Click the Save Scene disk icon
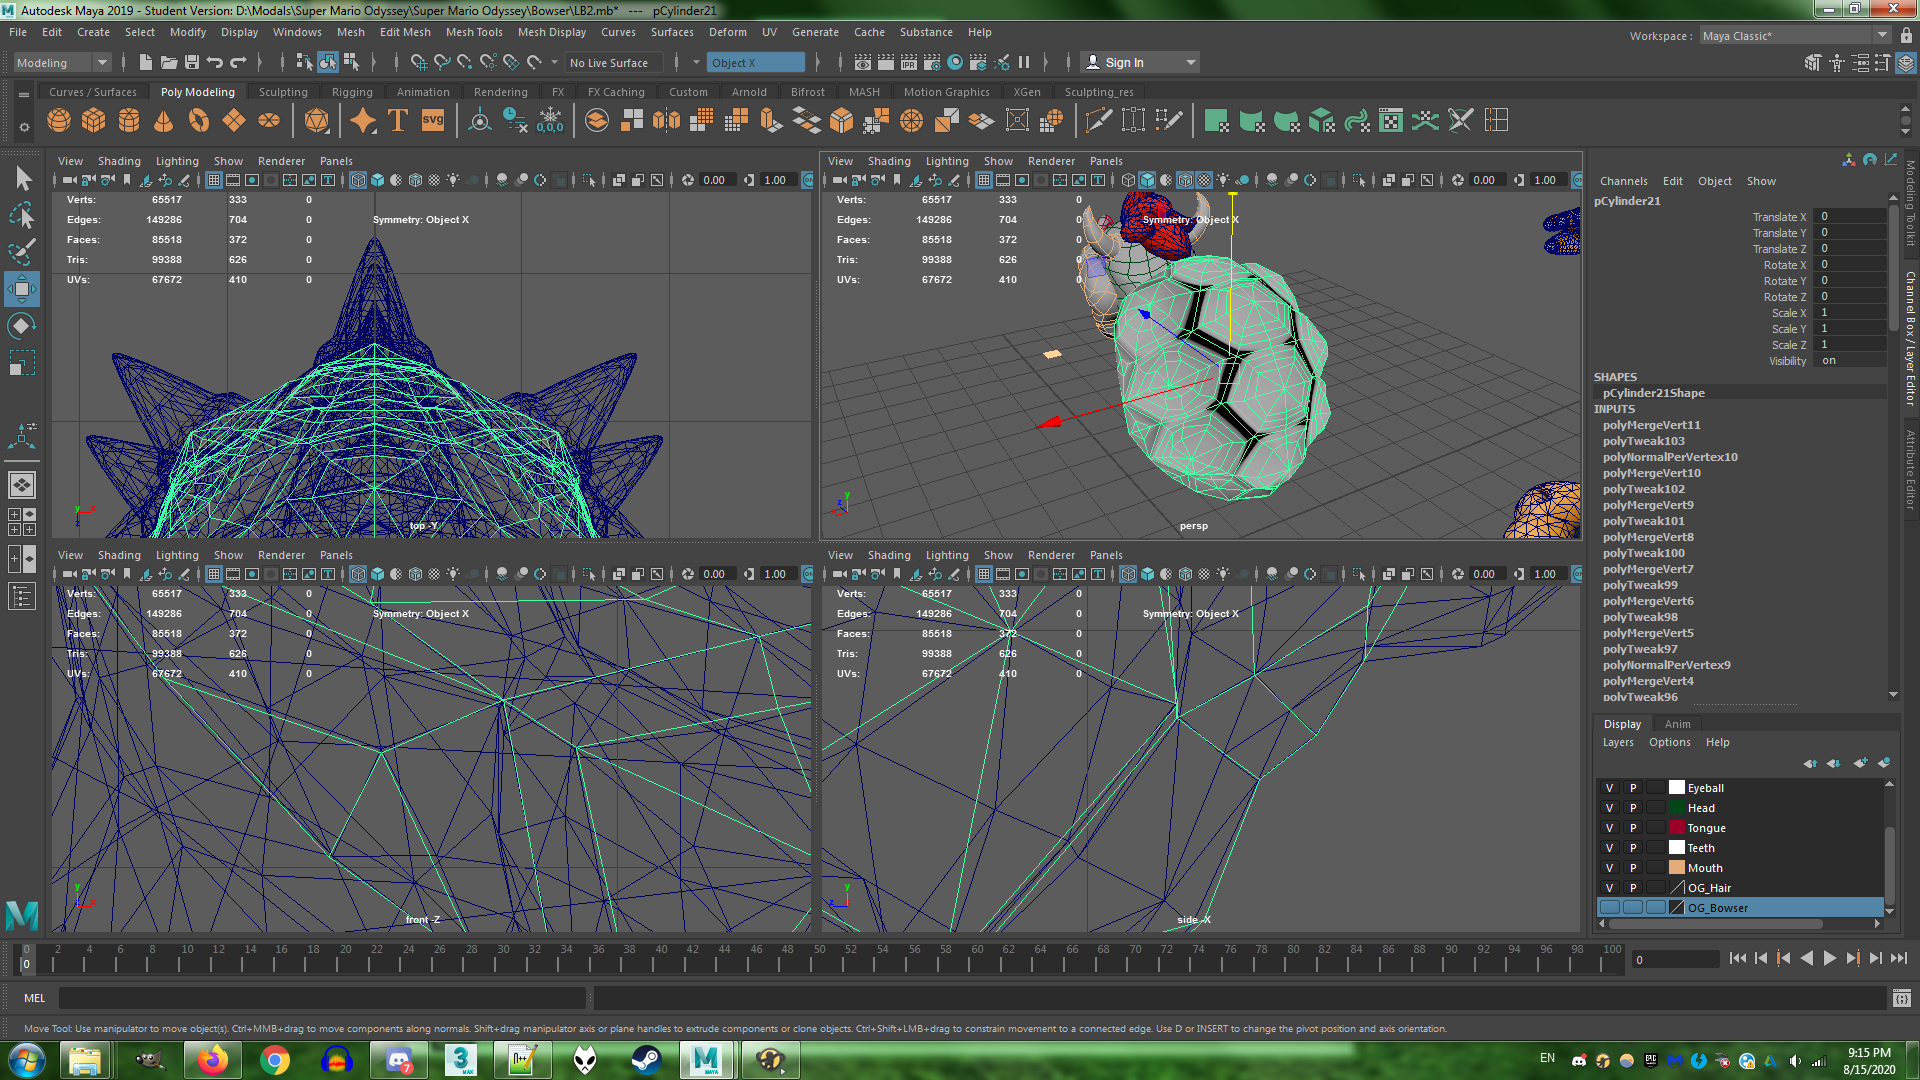The height and width of the screenshot is (1080, 1920). coord(192,63)
